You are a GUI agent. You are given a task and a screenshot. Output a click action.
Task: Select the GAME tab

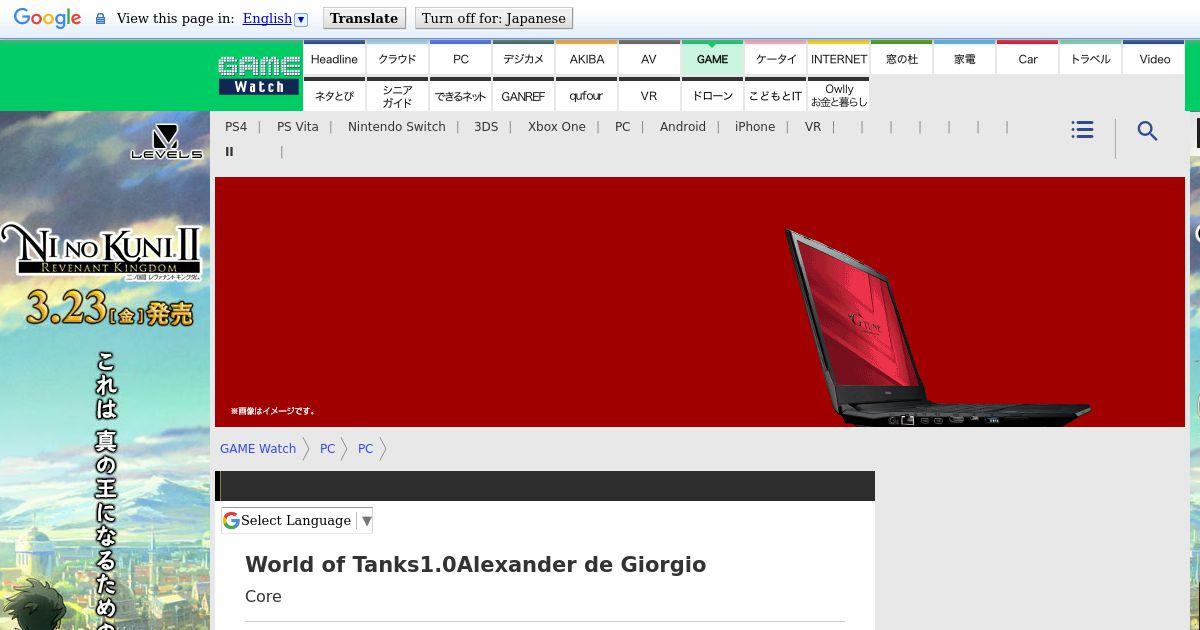click(712, 58)
